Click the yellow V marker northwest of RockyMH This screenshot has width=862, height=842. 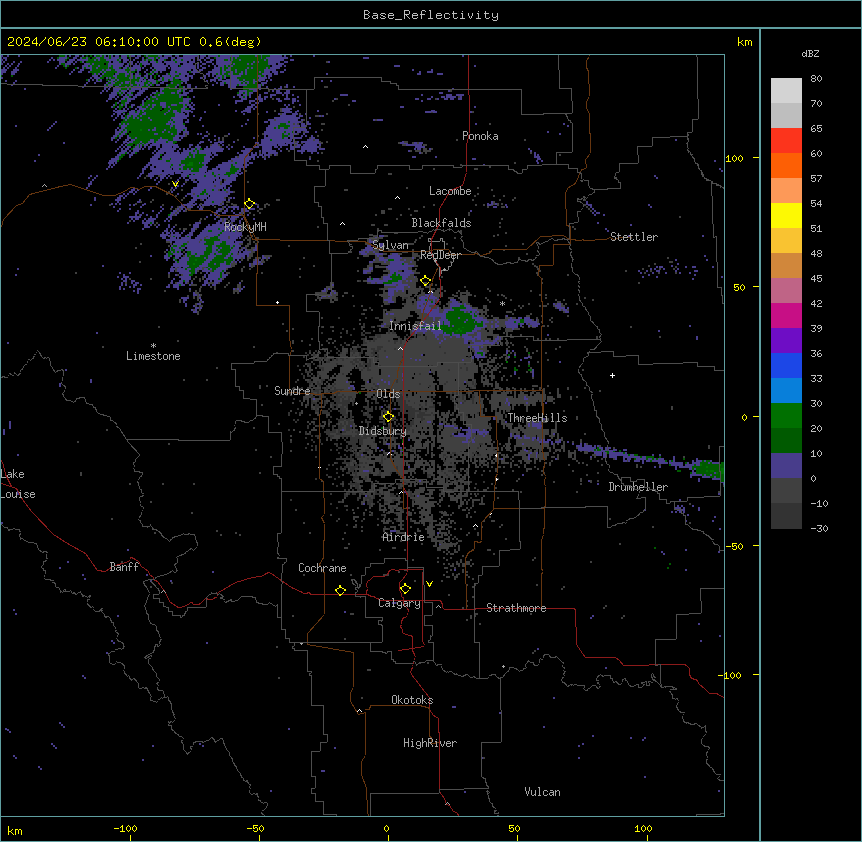[175, 184]
